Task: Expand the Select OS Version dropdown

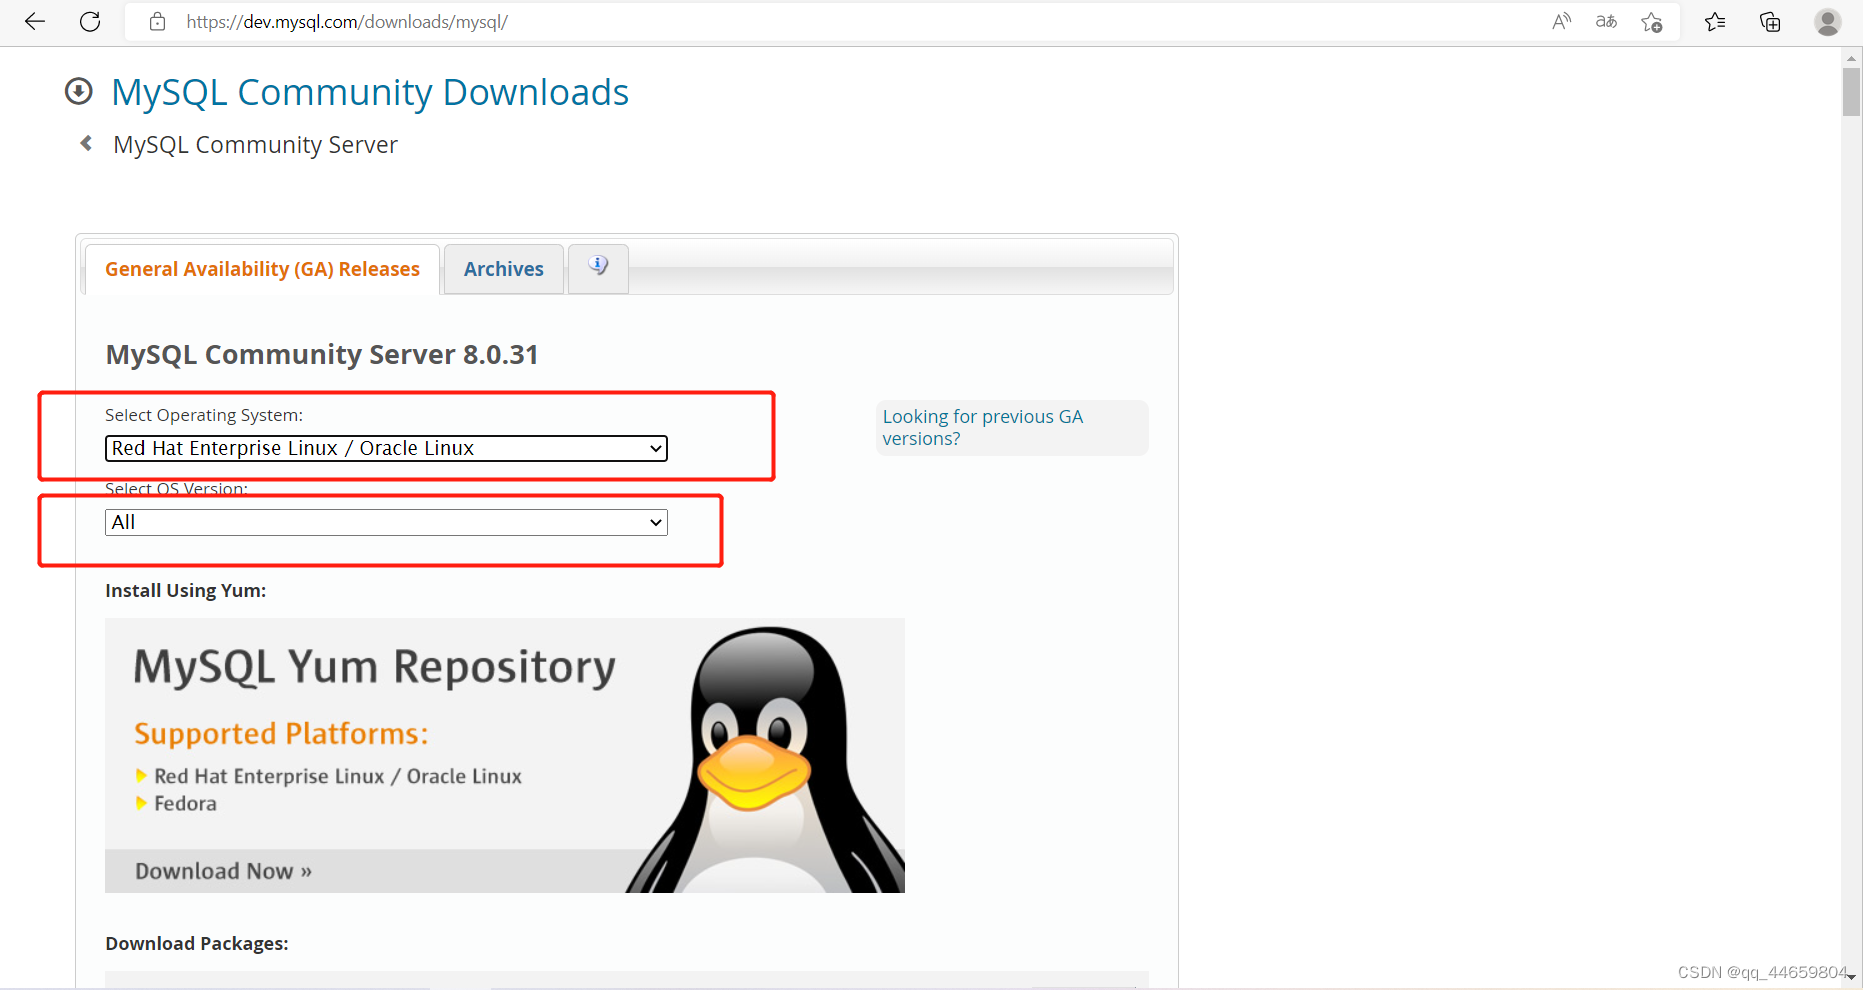Action: pos(386,522)
